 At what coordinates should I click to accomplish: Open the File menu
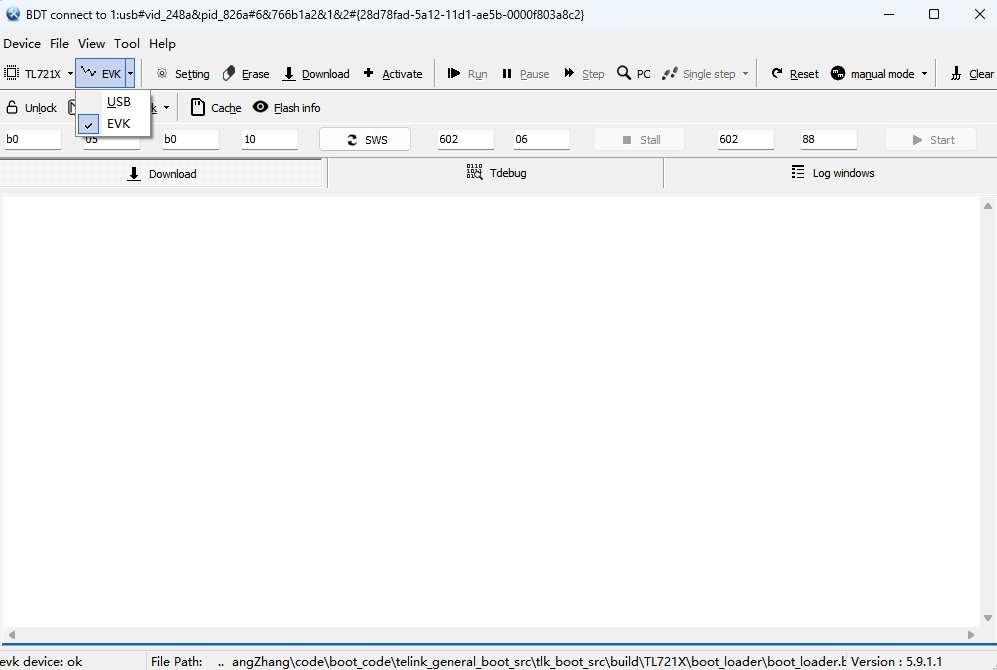[59, 44]
